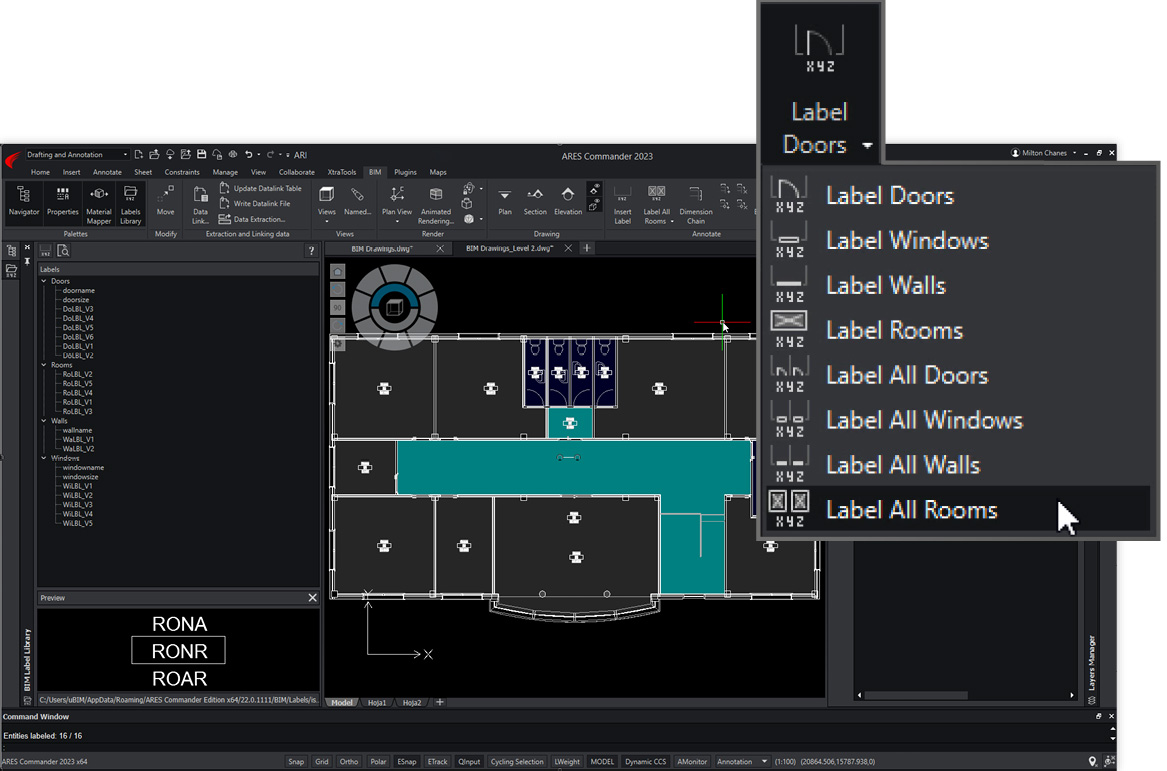This screenshot has width=1167, height=771.
Task: Collapse the Rooms tree node
Action: 44,365
